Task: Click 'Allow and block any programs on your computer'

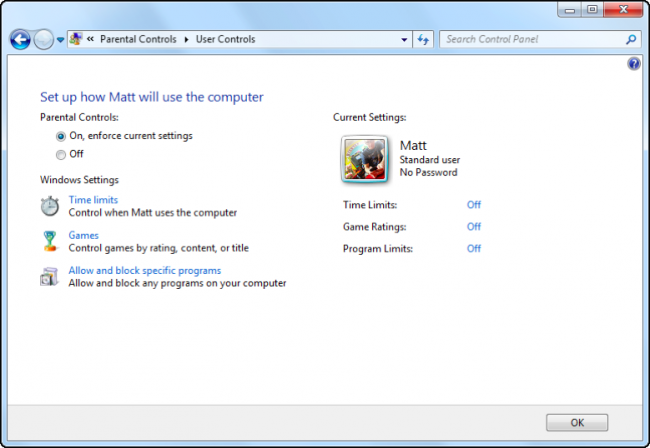Action: coord(177,283)
